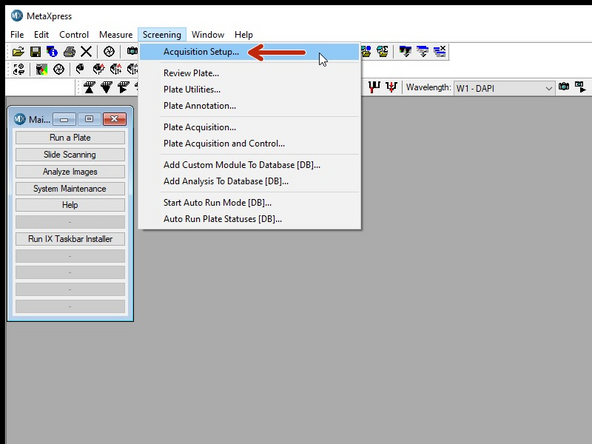Click Help button in Main taskbar panel
592x444 pixels.
(x=70, y=205)
